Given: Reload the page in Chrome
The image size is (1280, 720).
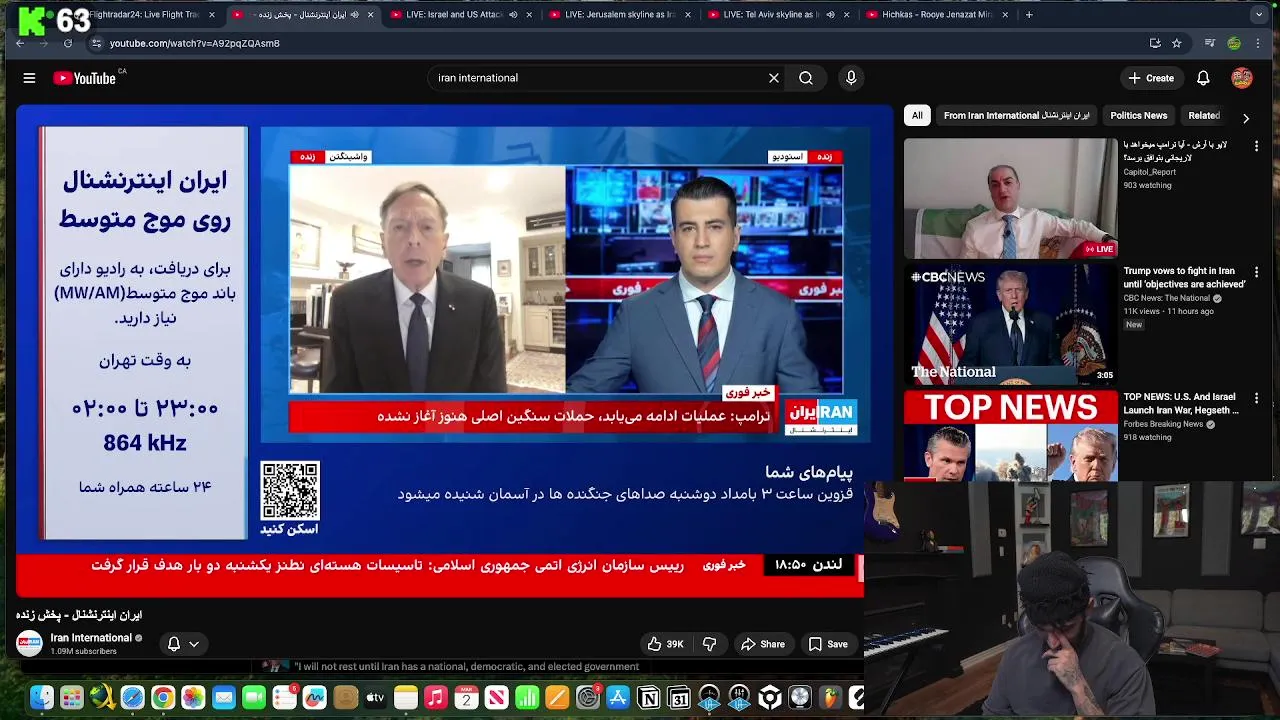Looking at the screenshot, I should [x=68, y=43].
